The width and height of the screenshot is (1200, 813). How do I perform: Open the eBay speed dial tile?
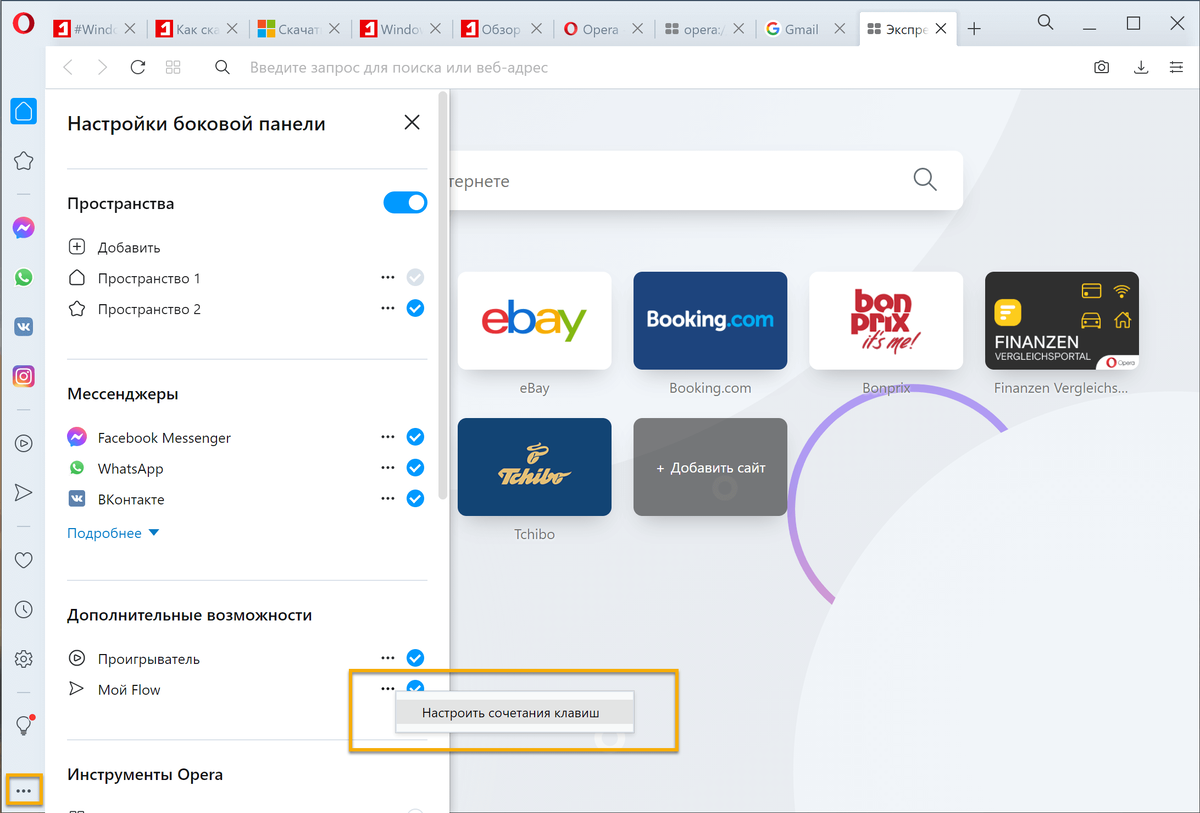(534, 321)
